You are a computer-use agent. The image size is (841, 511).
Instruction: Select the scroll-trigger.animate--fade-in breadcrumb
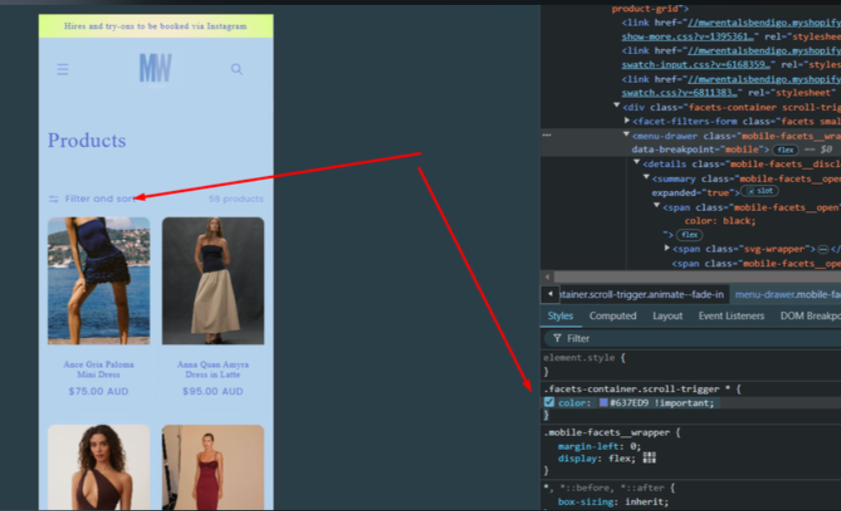[x=642, y=294]
